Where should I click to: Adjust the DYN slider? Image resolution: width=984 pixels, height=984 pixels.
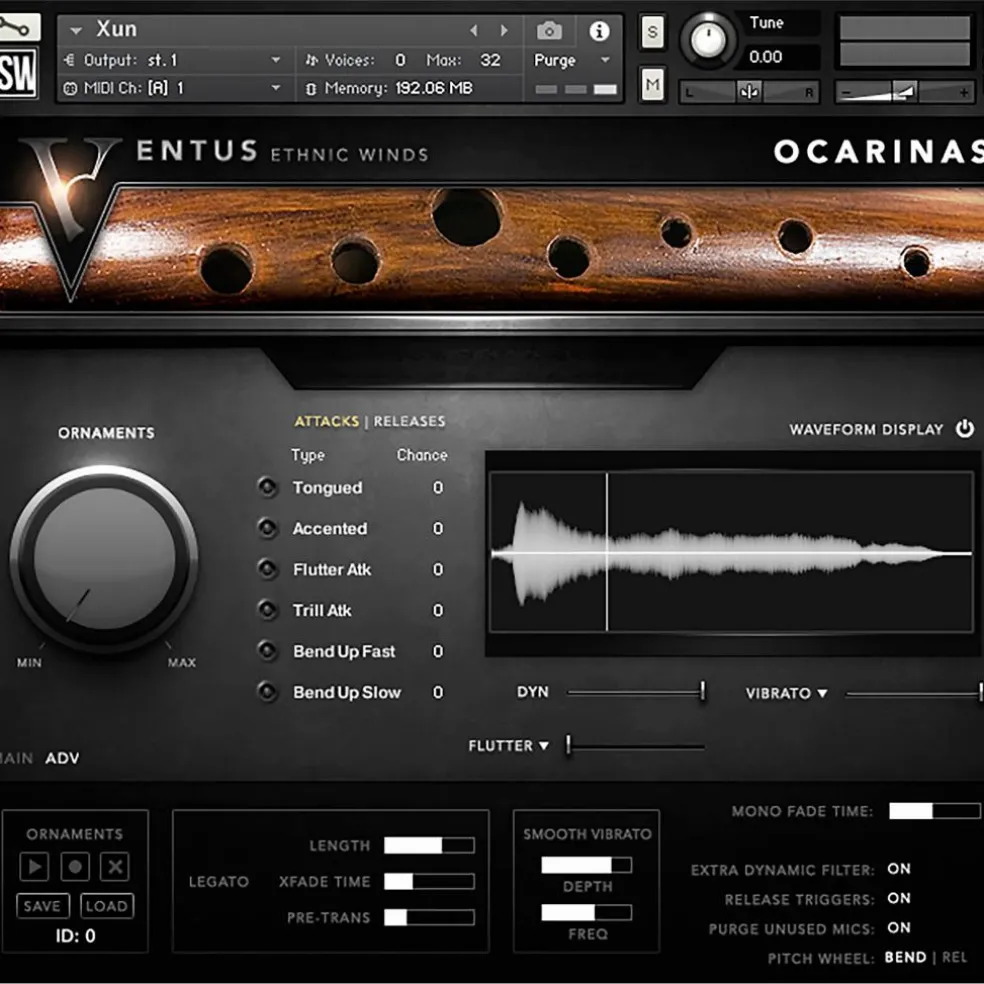click(x=636, y=692)
